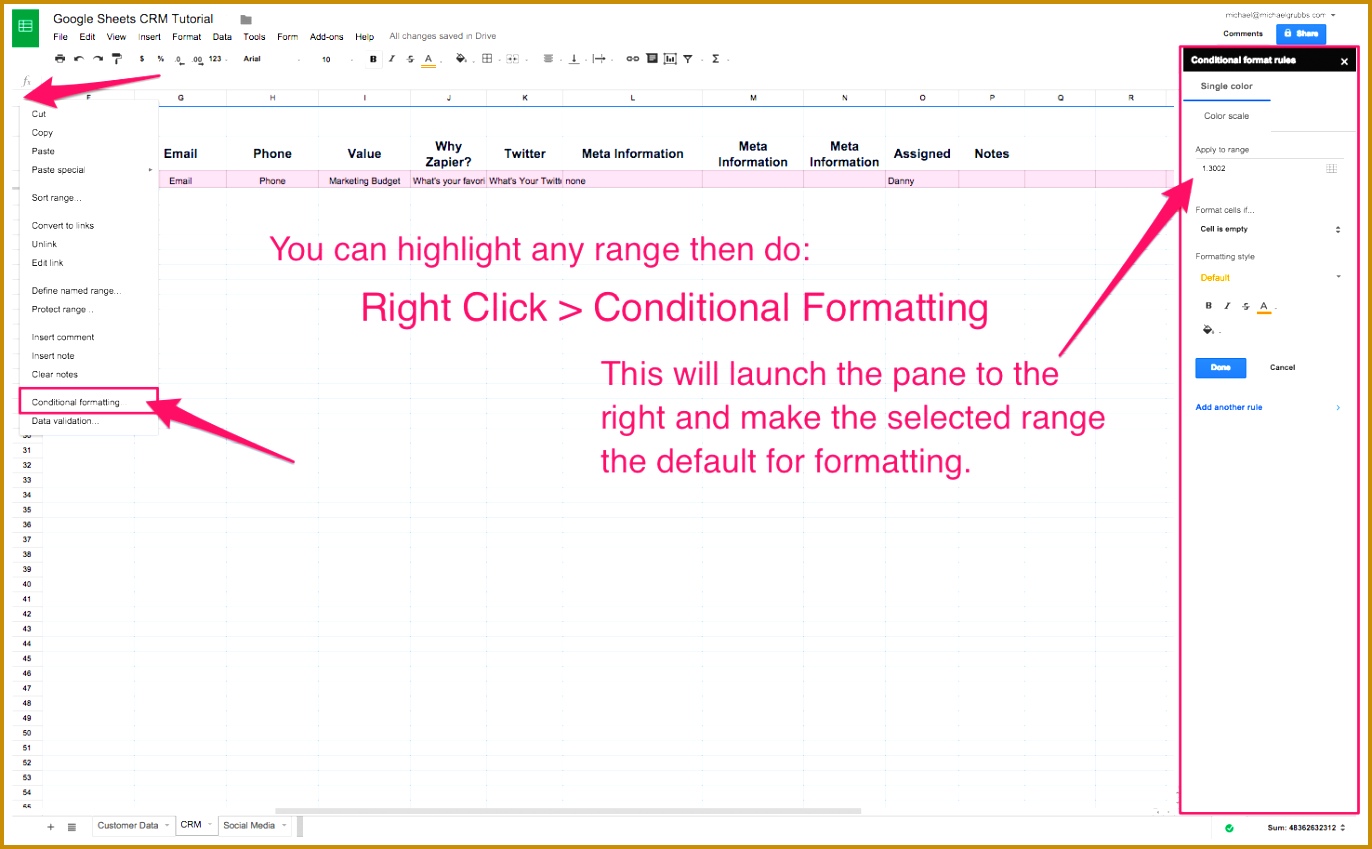1372x849 pixels.
Task: Click the Undo arrow in the toolbar
Action: pos(79,59)
